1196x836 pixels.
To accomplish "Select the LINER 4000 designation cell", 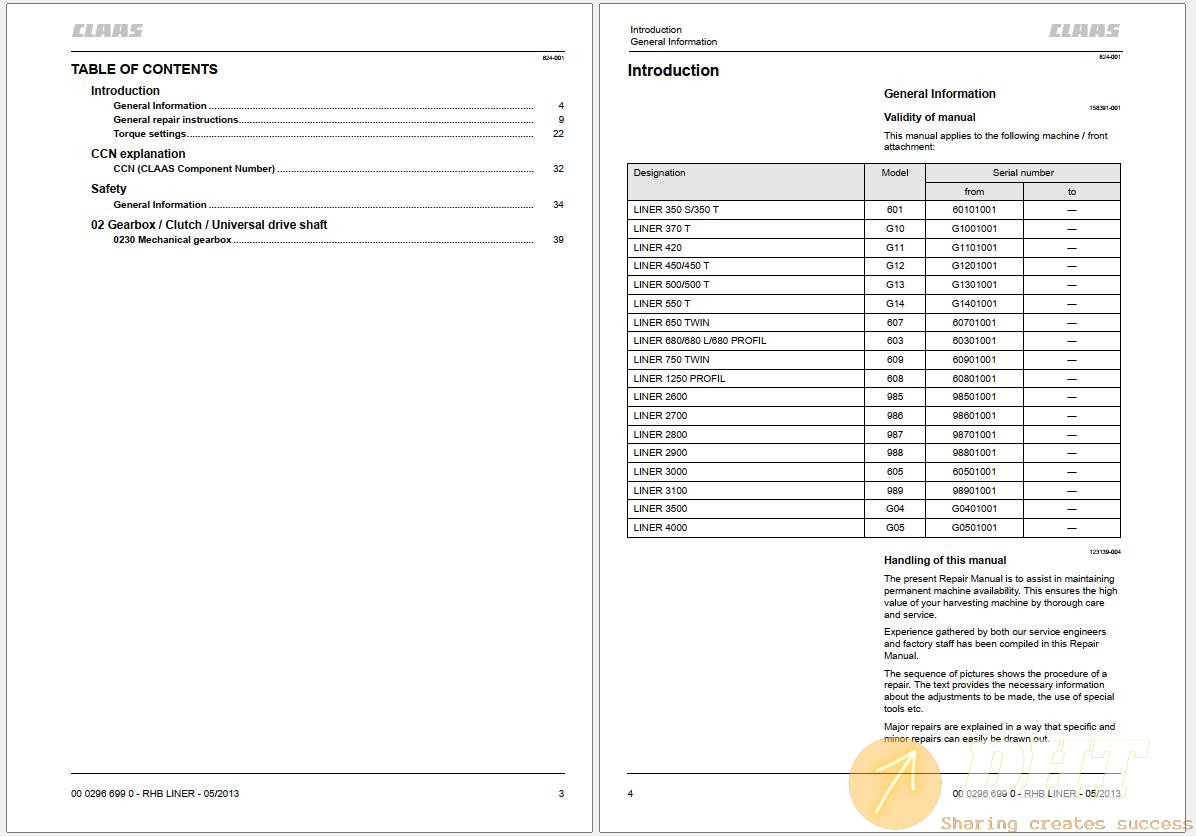I will [x=746, y=528].
